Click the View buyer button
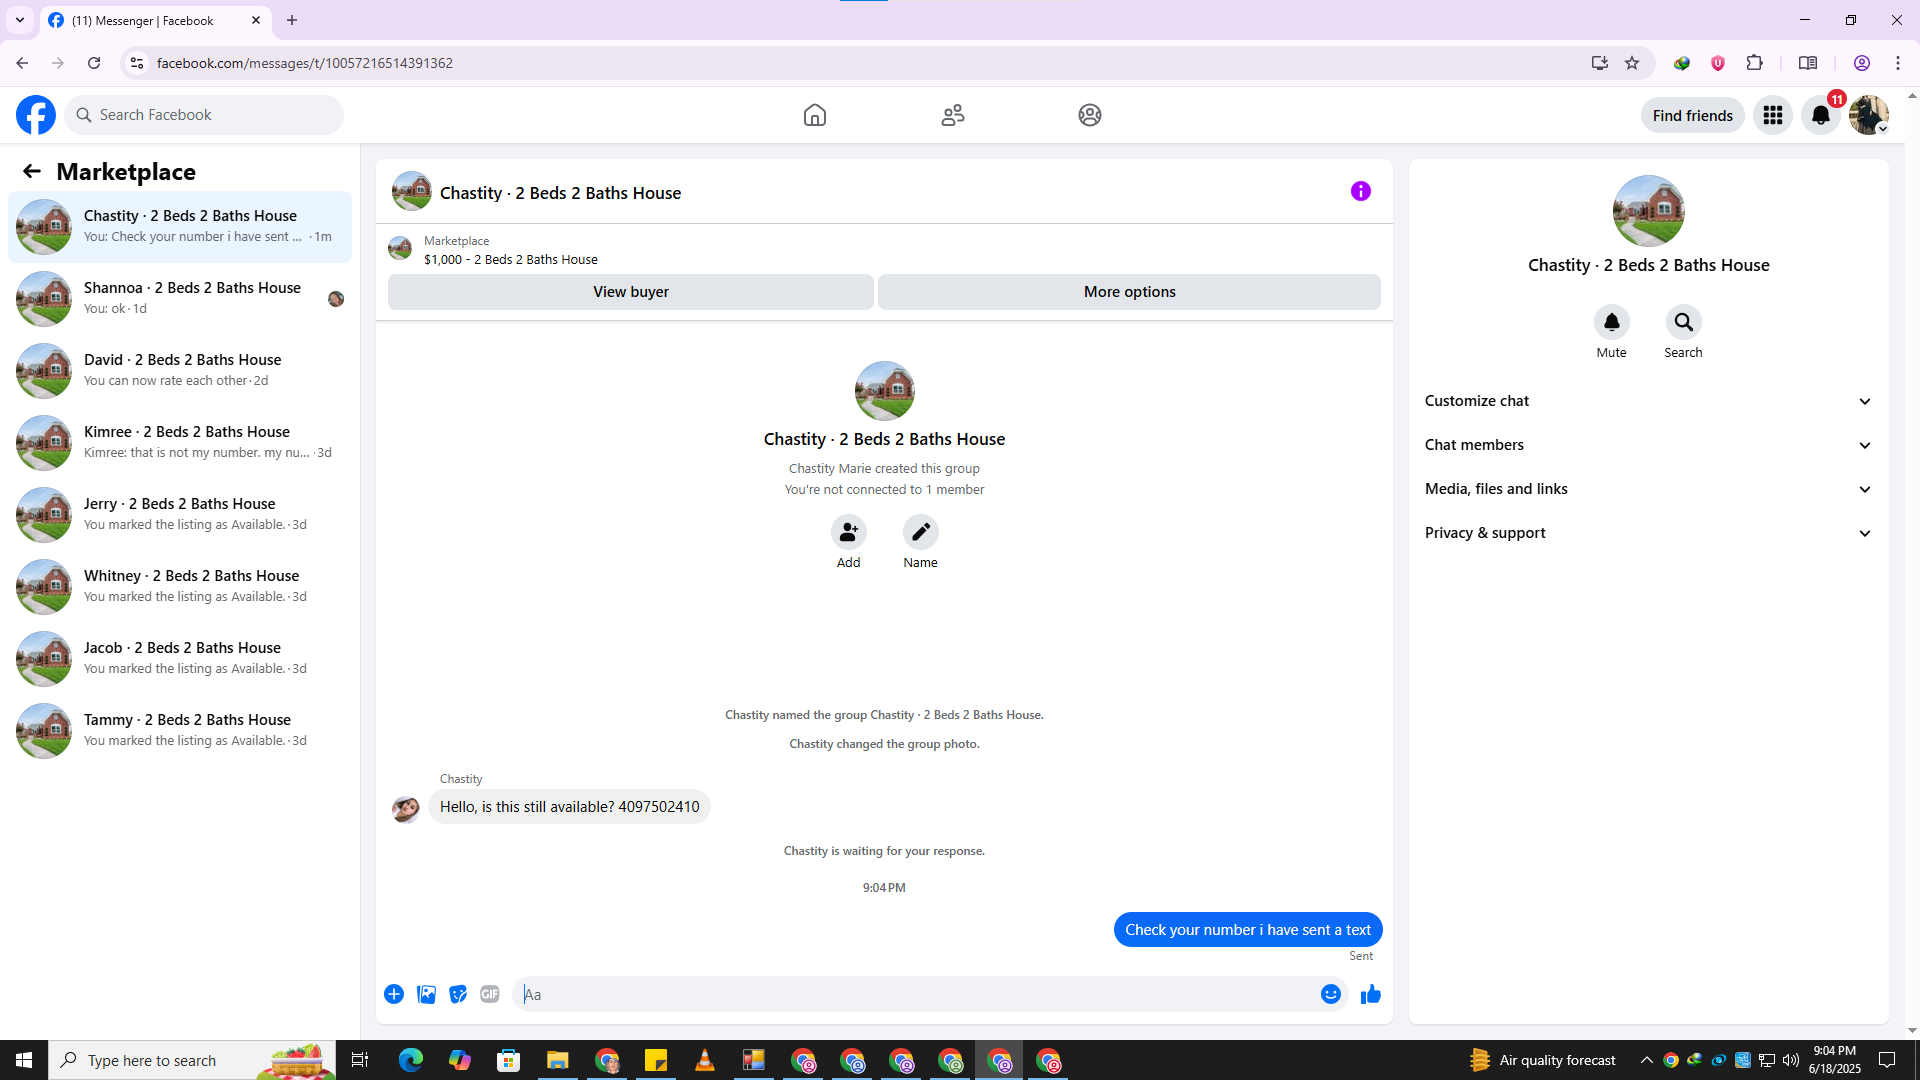This screenshot has height=1080, width=1920. click(631, 292)
